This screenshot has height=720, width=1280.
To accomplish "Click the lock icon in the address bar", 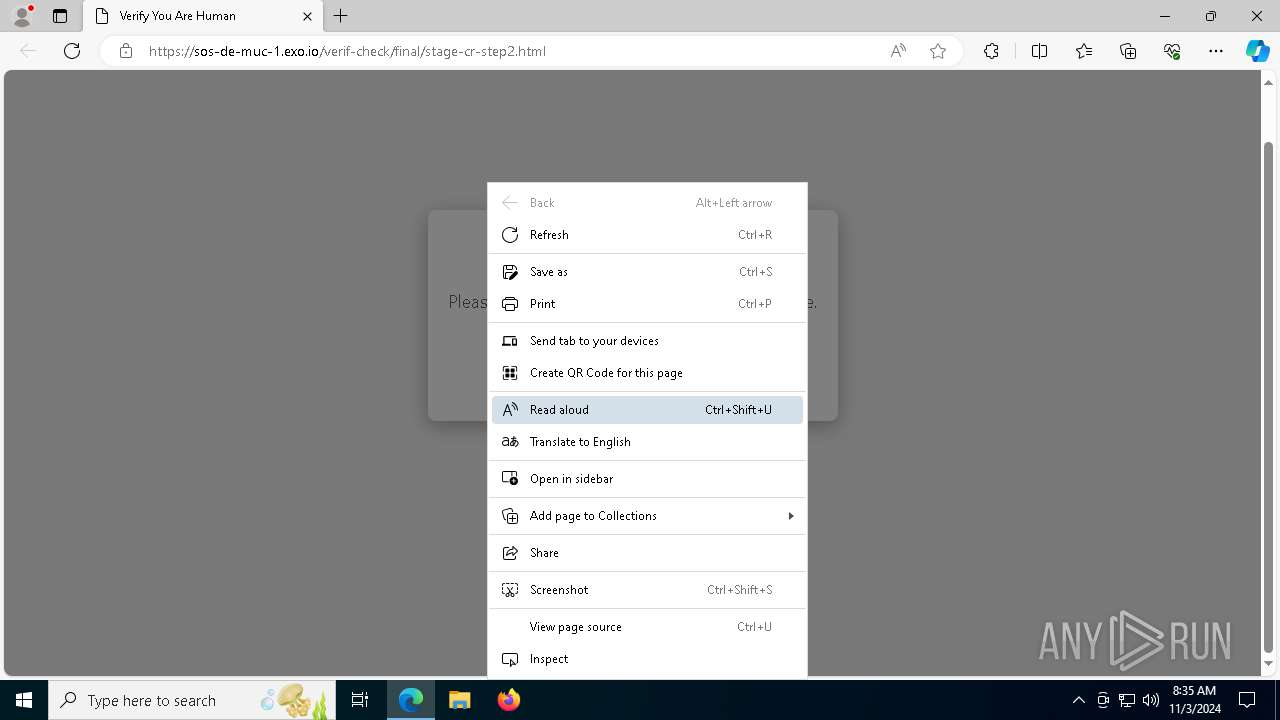I will [126, 51].
